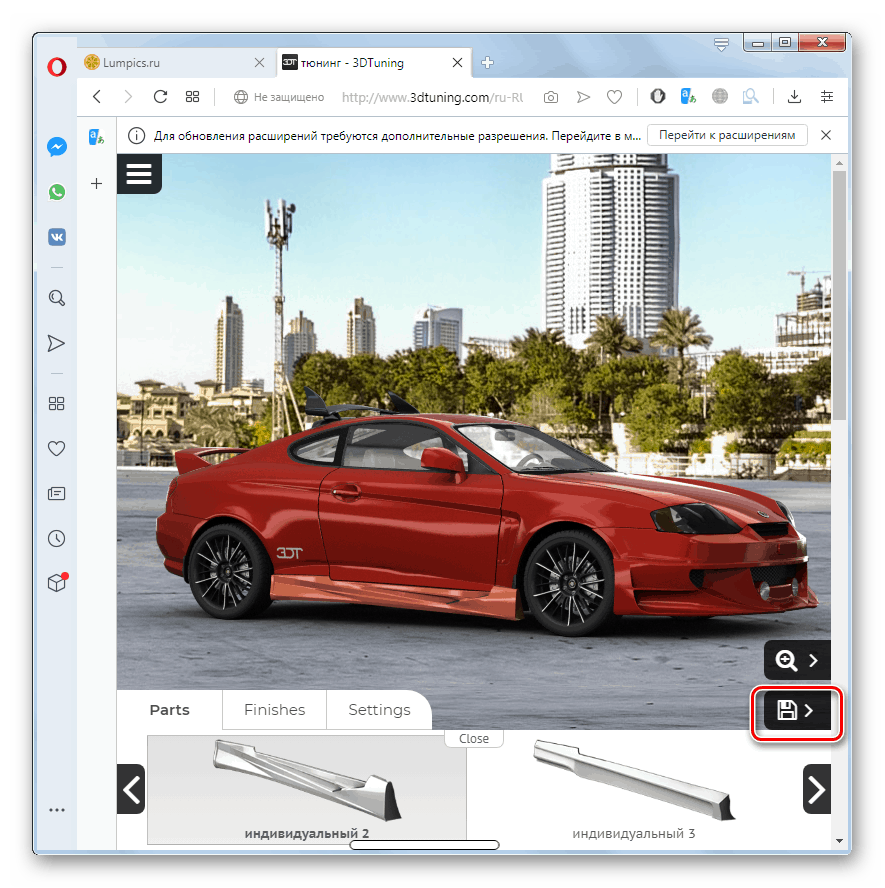Open browsing History via the clock icon
885x888 pixels.
click(57, 538)
